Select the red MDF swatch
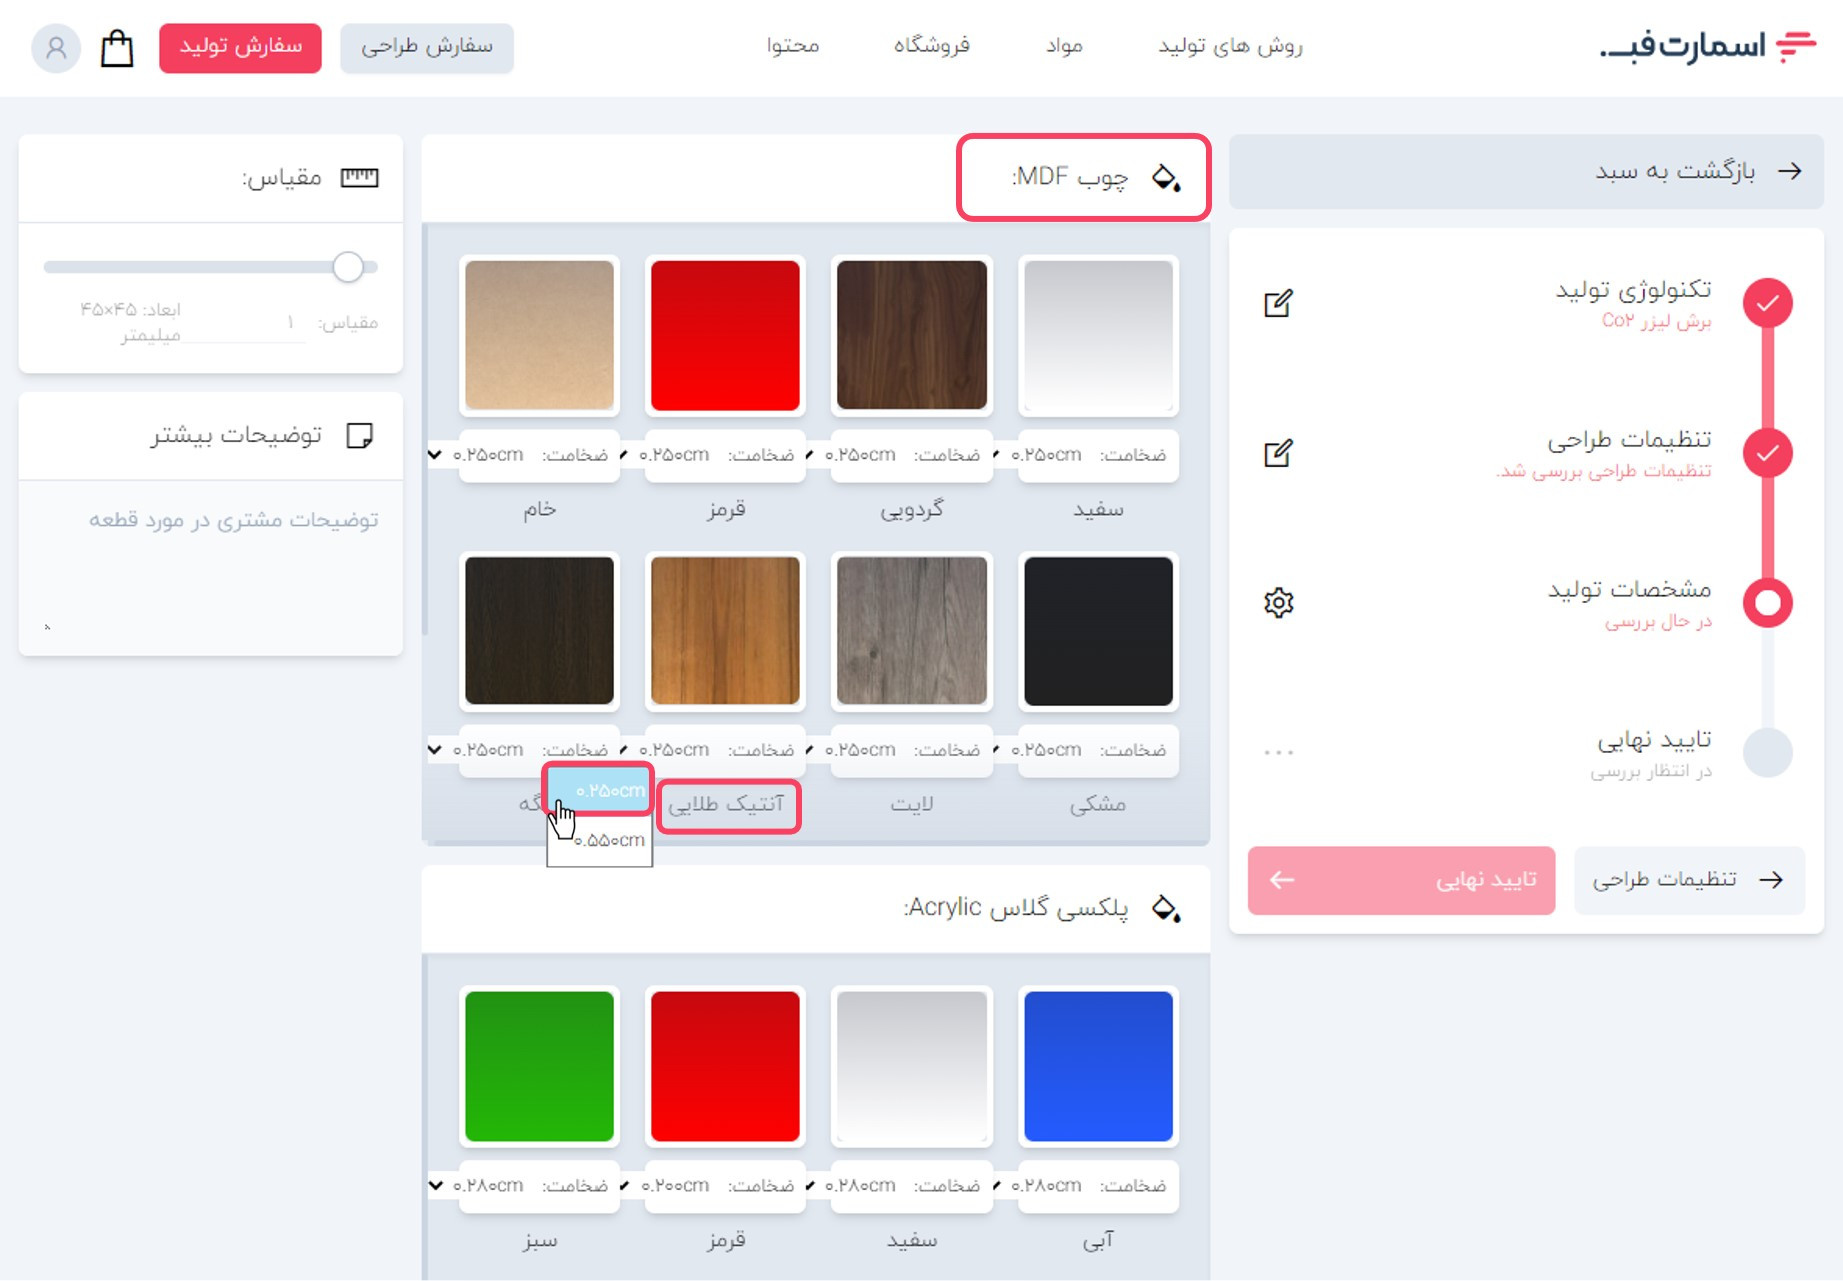 (725, 335)
